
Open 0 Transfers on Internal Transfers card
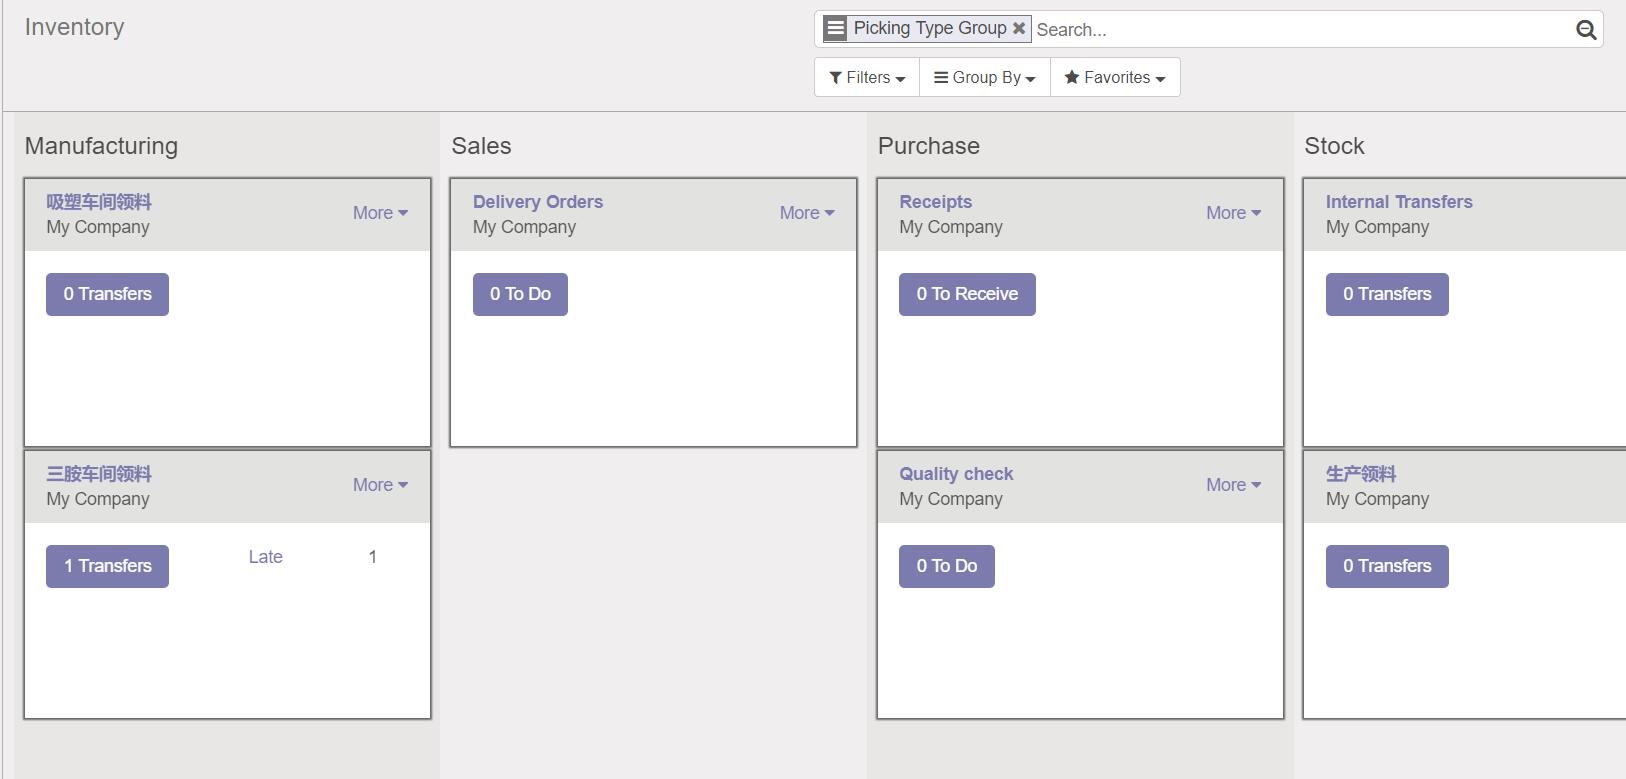pyautogui.click(x=1387, y=294)
